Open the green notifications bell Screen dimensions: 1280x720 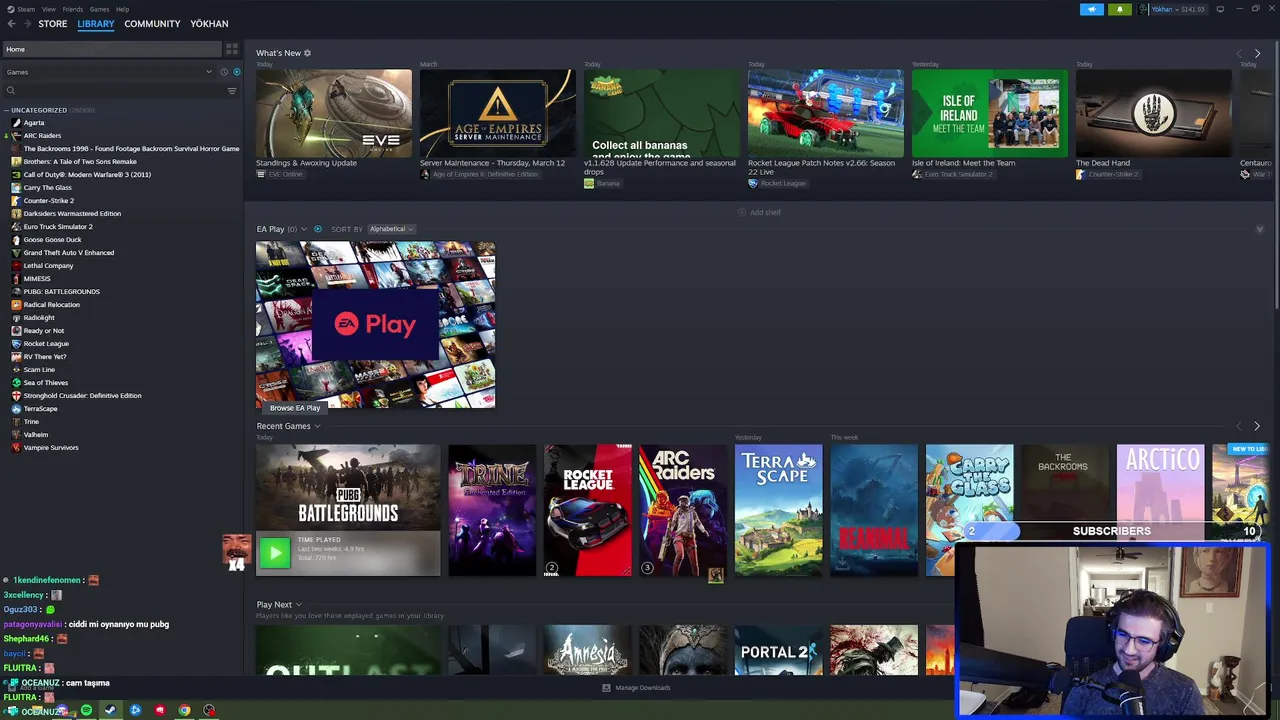(1119, 9)
